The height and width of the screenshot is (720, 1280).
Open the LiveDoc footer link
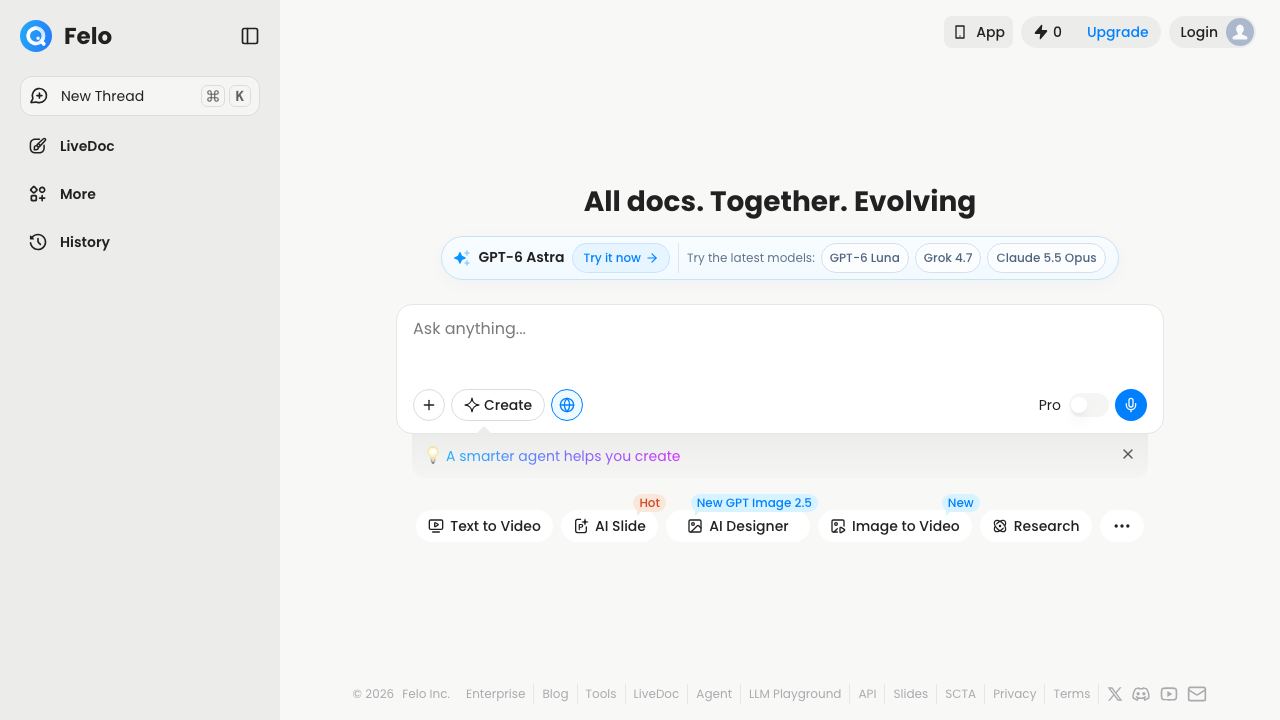coord(656,694)
